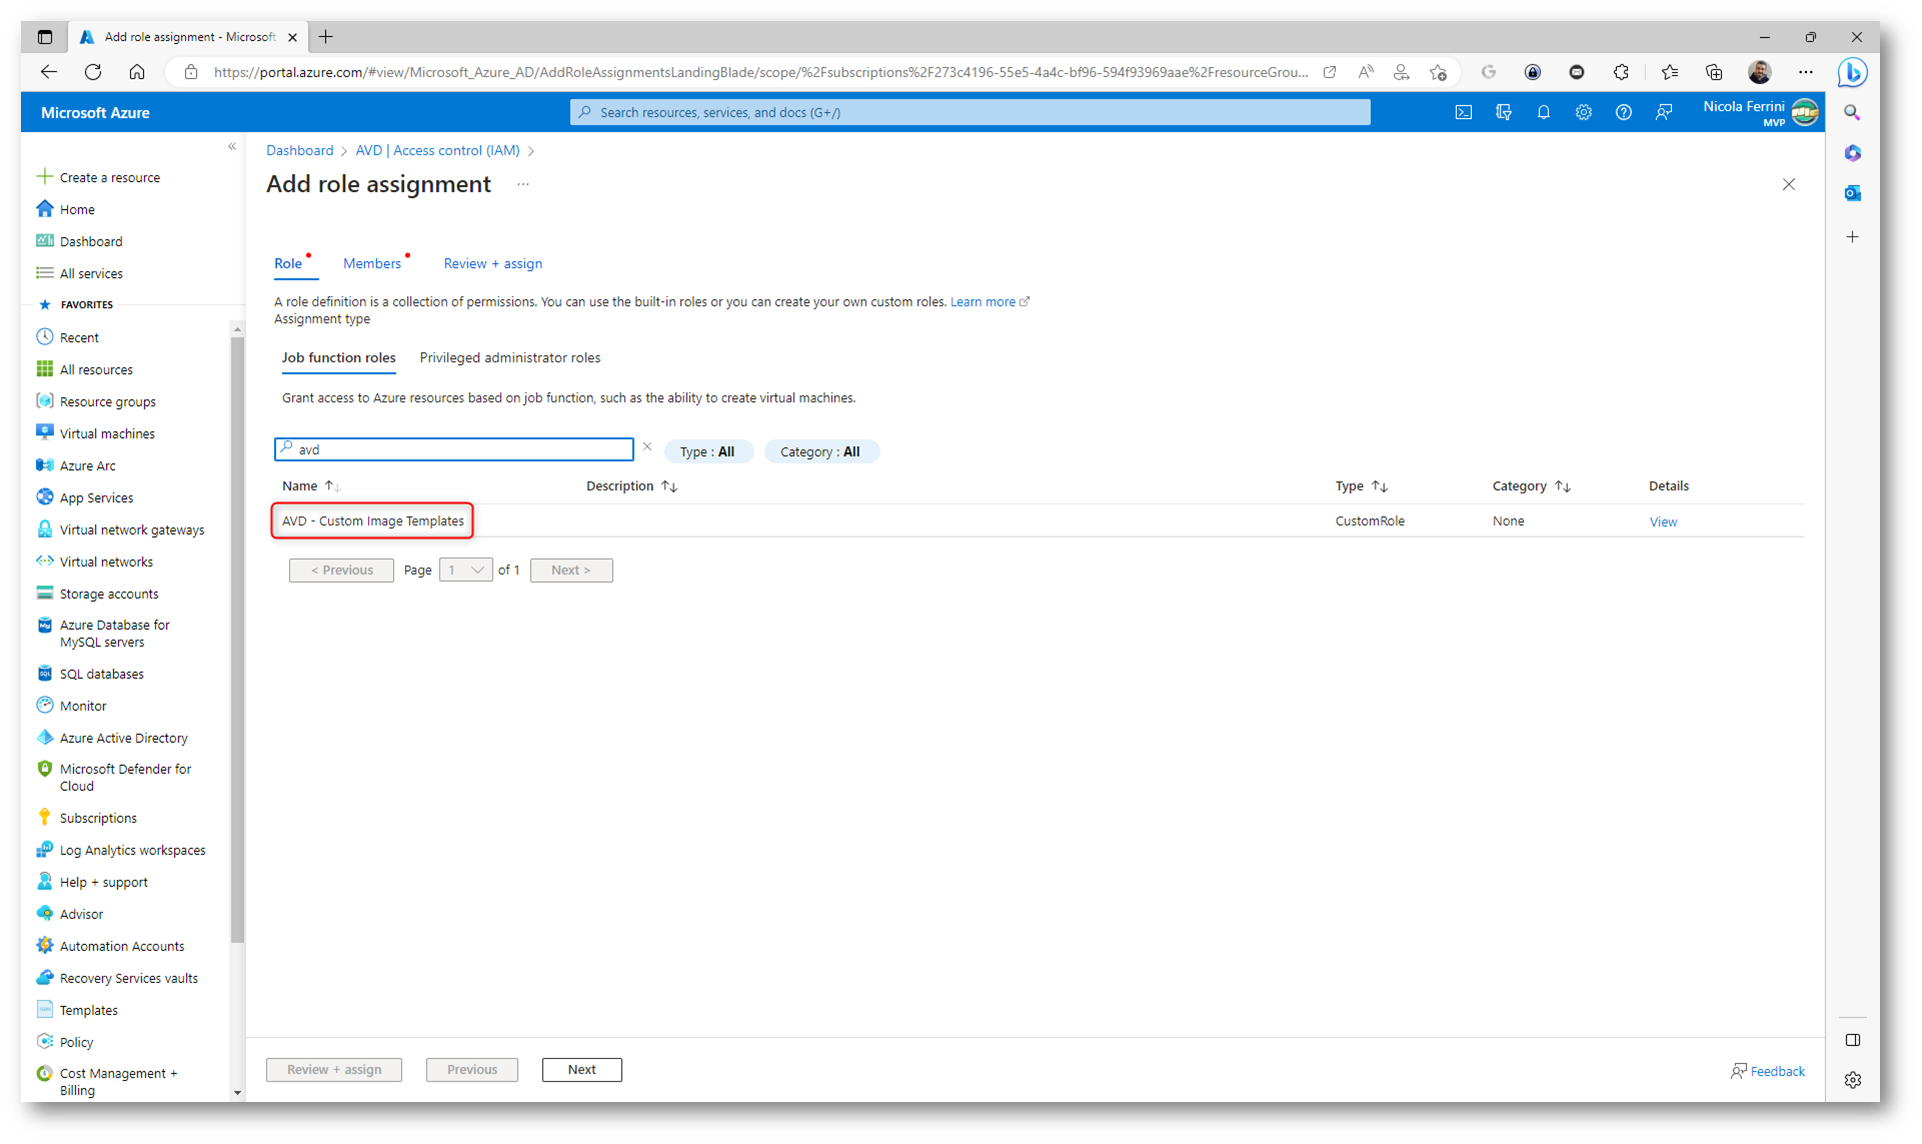The width and height of the screenshot is (1922, 1144).
Task: Click the Next button at bottom
Action: click(581, 1070)
